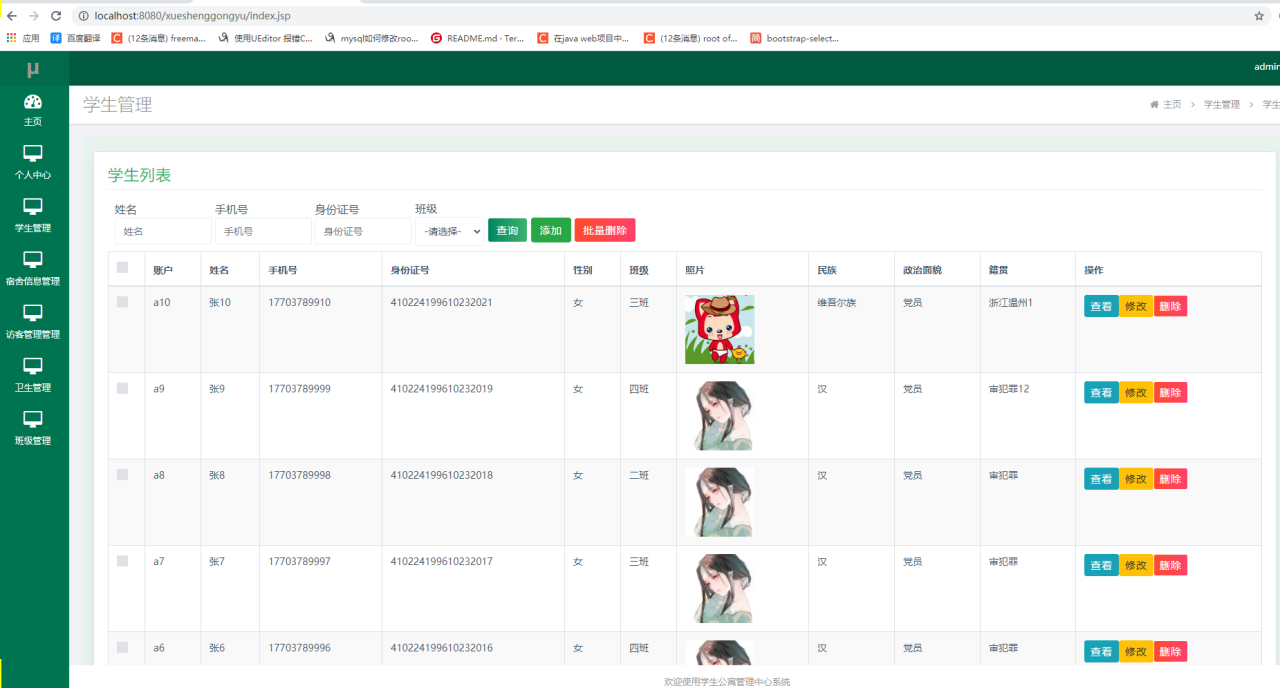Open the 访客管理管理 sidebar icon
Image resolution: width=1280 pixels, height=688 pixels.
[x=33, y=322]
